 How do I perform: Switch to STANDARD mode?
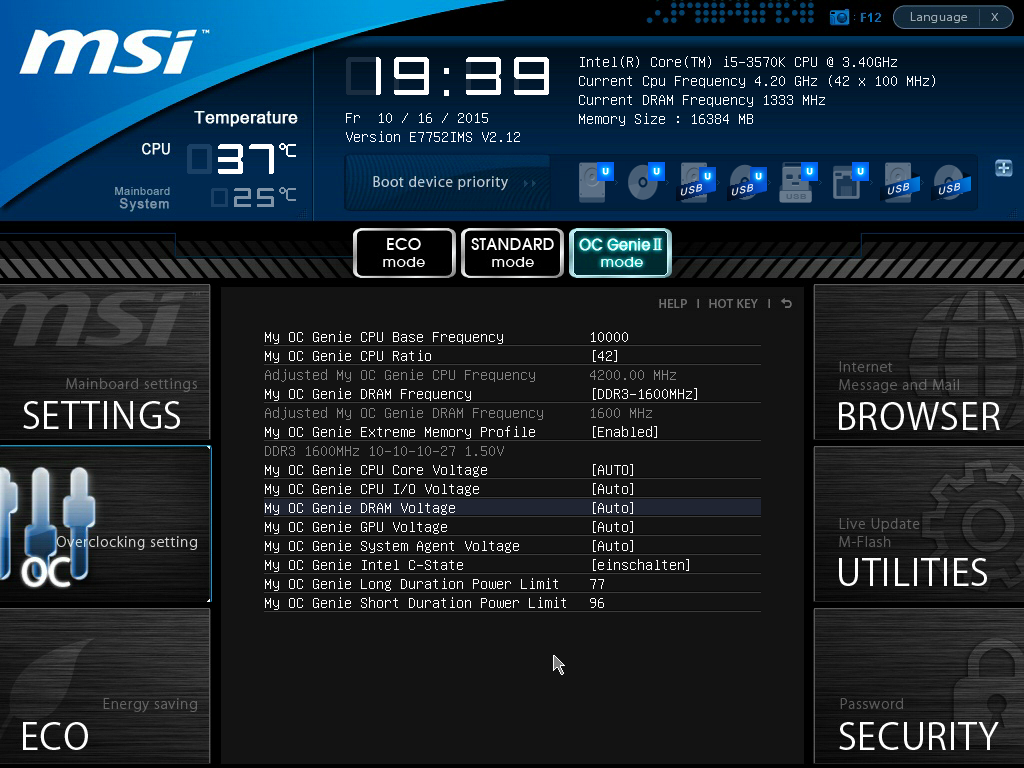512,253
